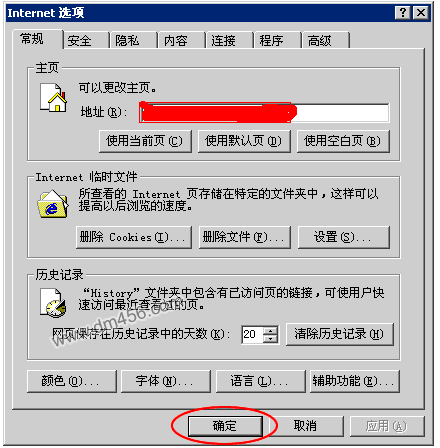Click the home page house icon
The width and height of the screenshot is (440, 448).
53,98
